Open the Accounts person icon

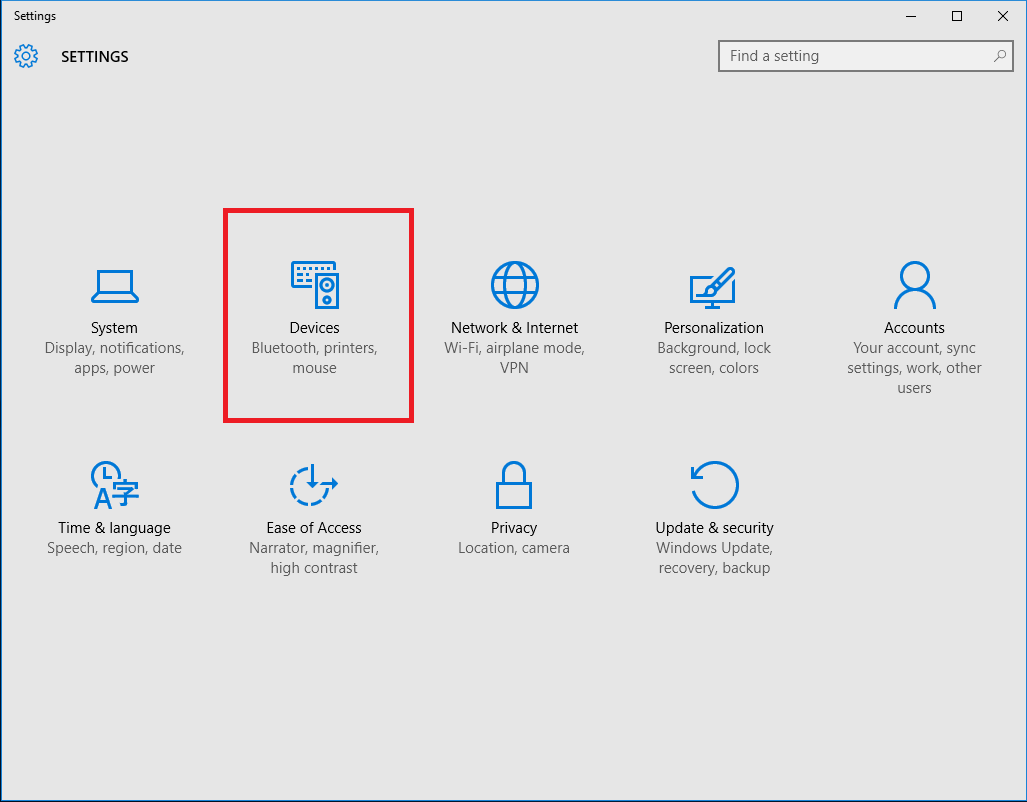914,285
